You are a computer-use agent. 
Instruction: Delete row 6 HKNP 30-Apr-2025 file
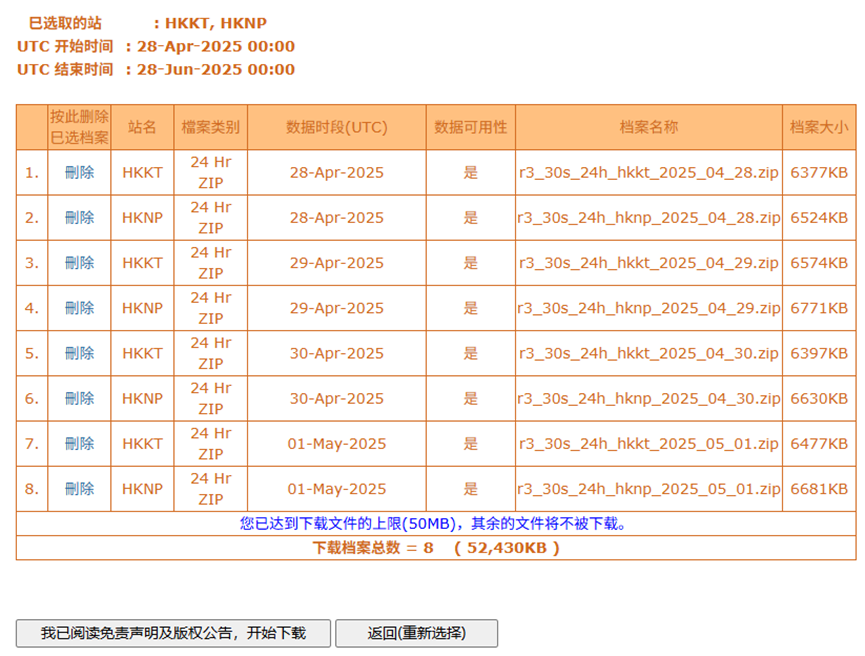[80, 398]
